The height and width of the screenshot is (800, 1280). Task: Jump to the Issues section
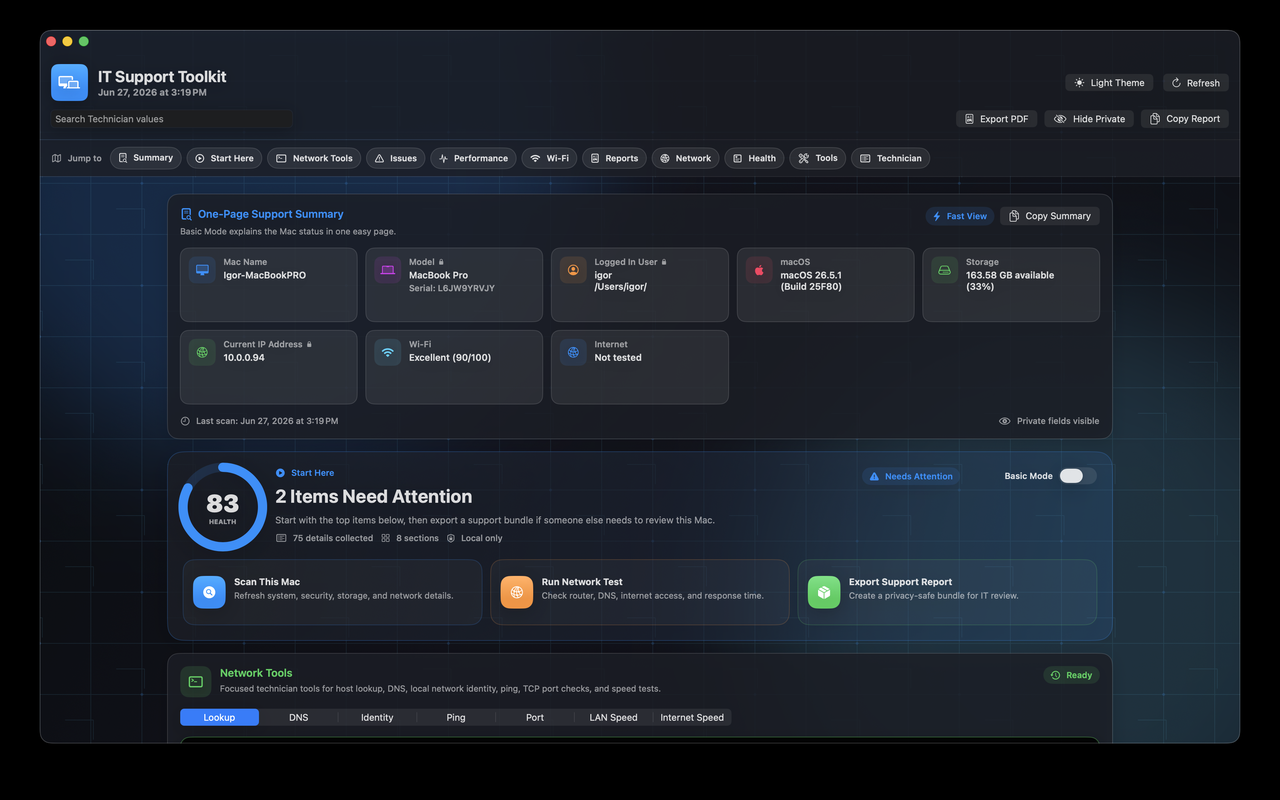pyautogui.click(x=396, y=158)
